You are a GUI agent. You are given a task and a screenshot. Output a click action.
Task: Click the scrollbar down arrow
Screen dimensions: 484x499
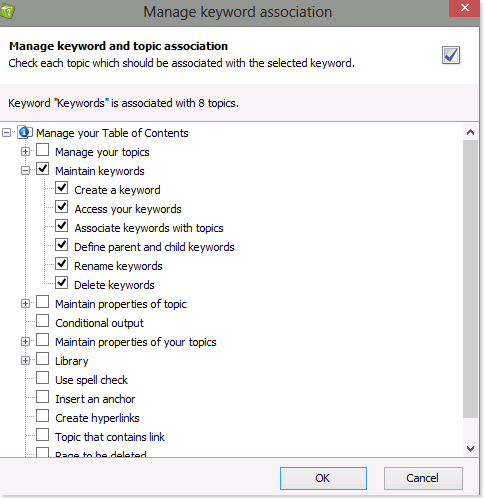(x=470, y=449)
